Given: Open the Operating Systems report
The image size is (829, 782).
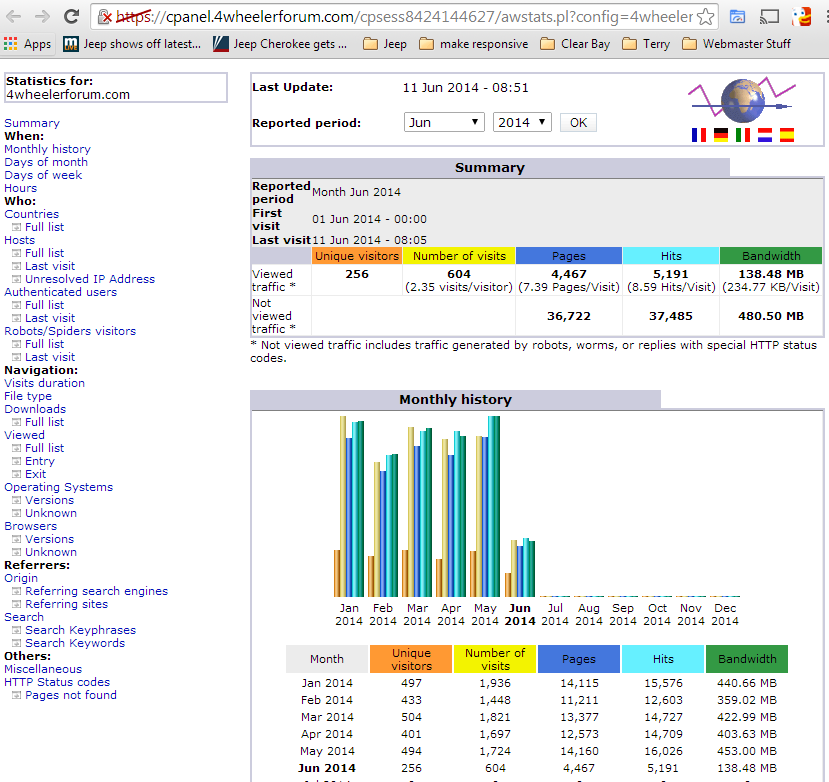Looking at the screenshot, I should point(59,487).
